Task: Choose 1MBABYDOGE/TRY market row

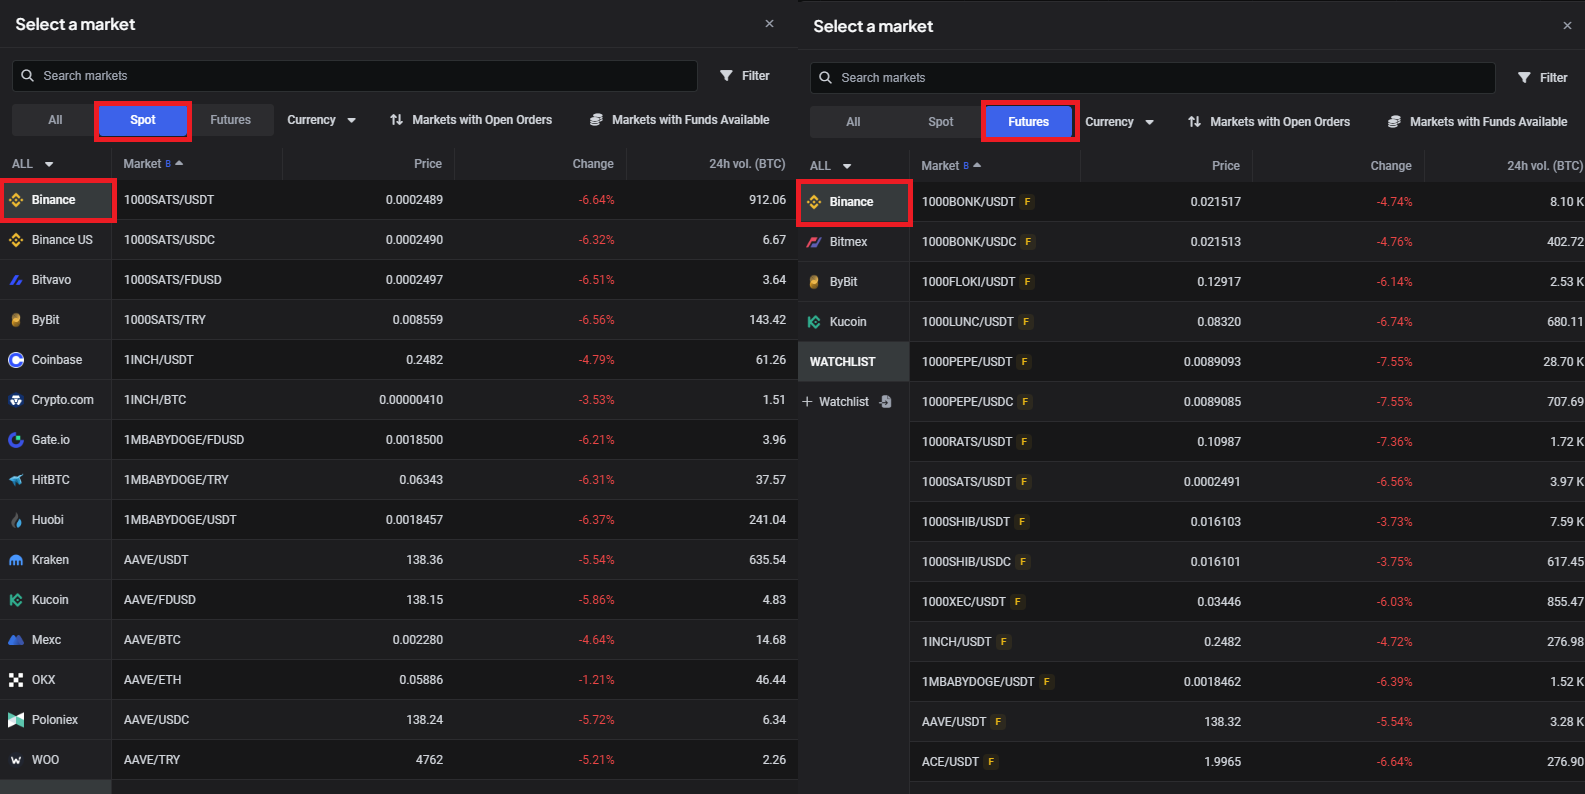Action: [x=455, y=480]
